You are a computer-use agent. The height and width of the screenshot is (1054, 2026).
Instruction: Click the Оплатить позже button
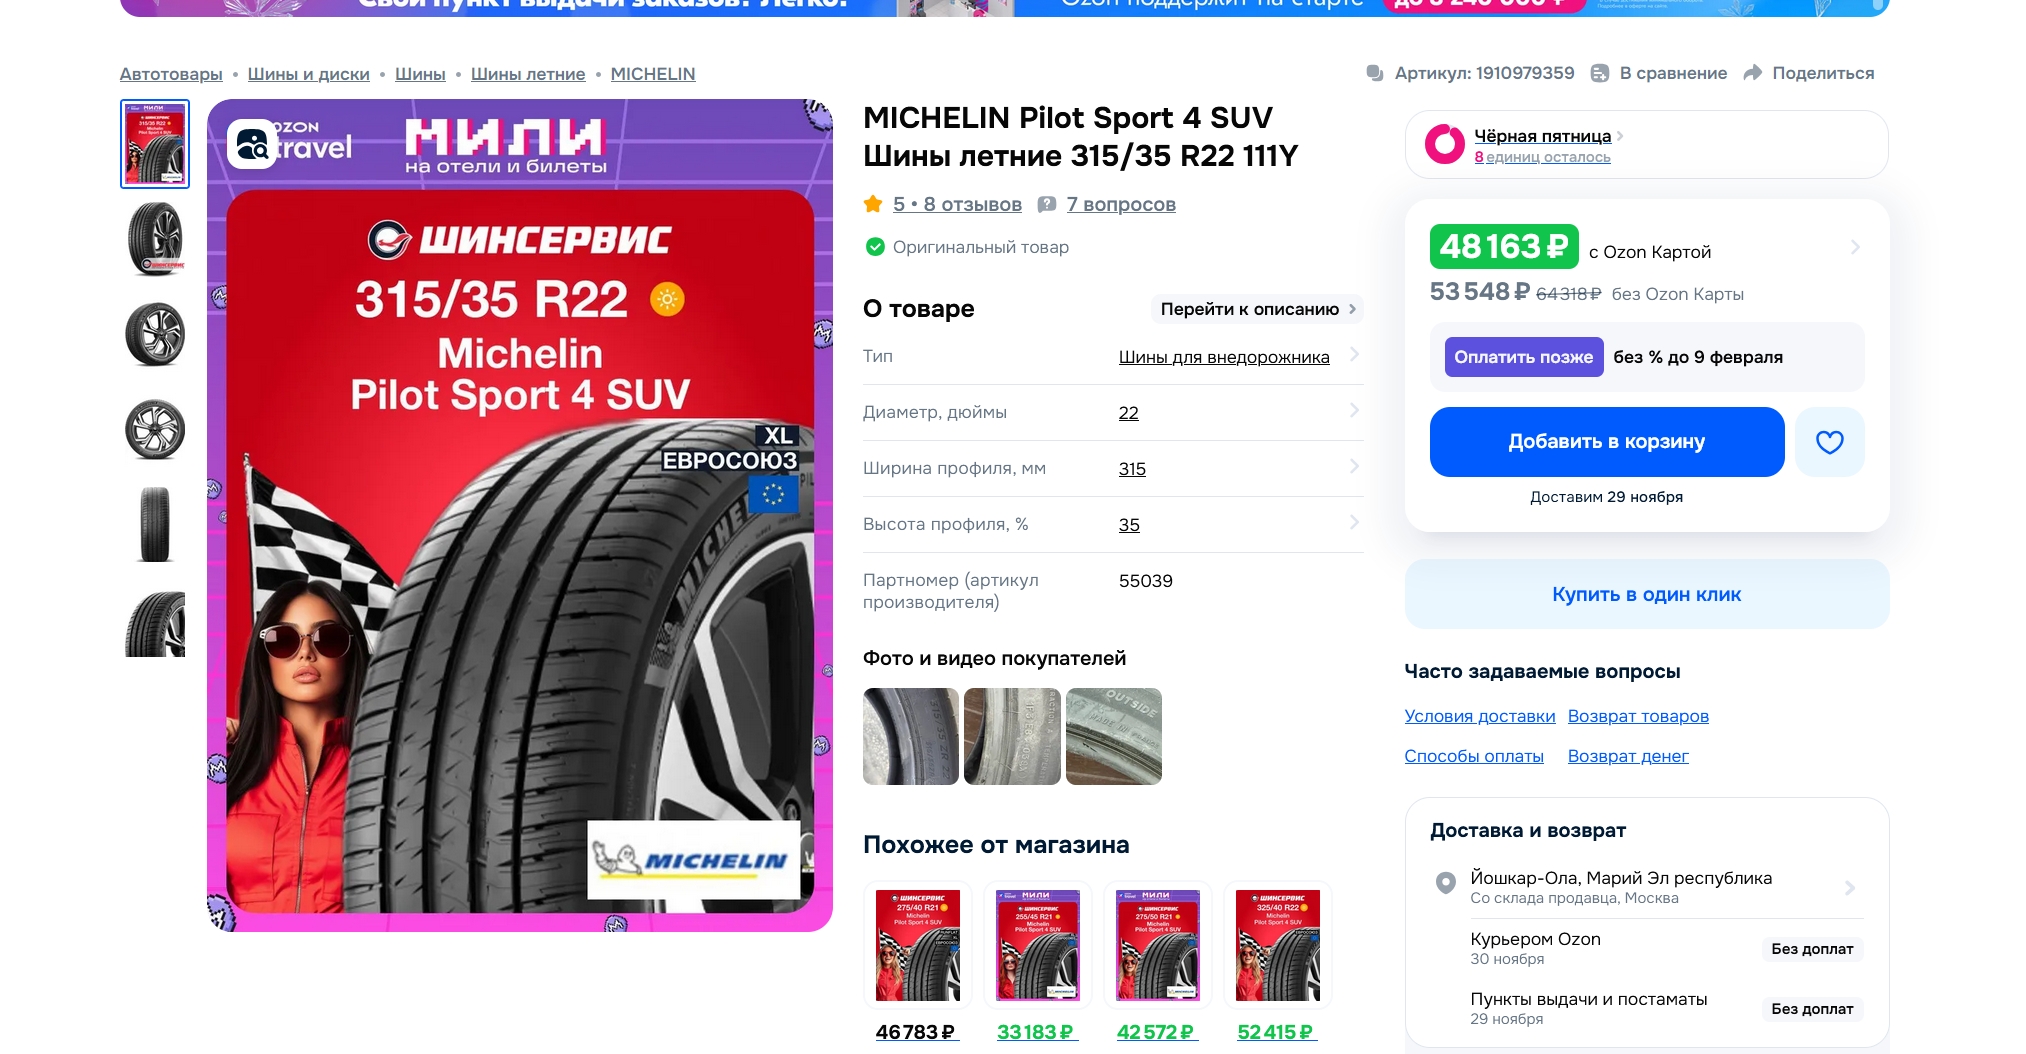tap(1524, 357)
